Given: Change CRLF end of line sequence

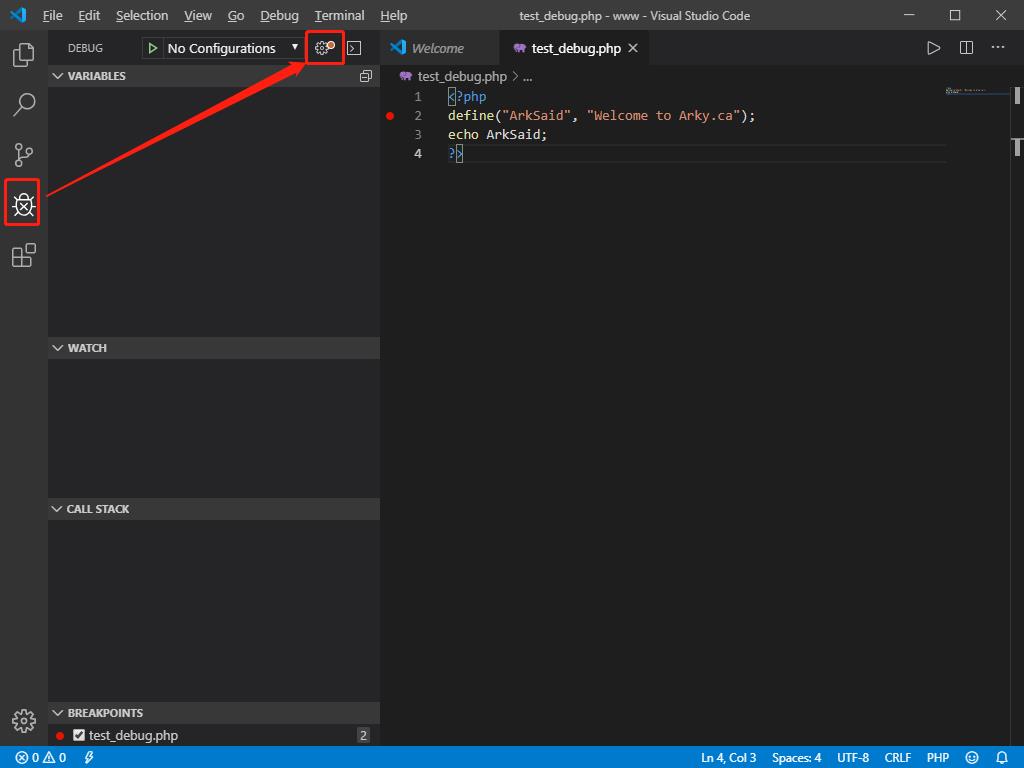Looking at the screenshot, I should [x=897, y=758].
